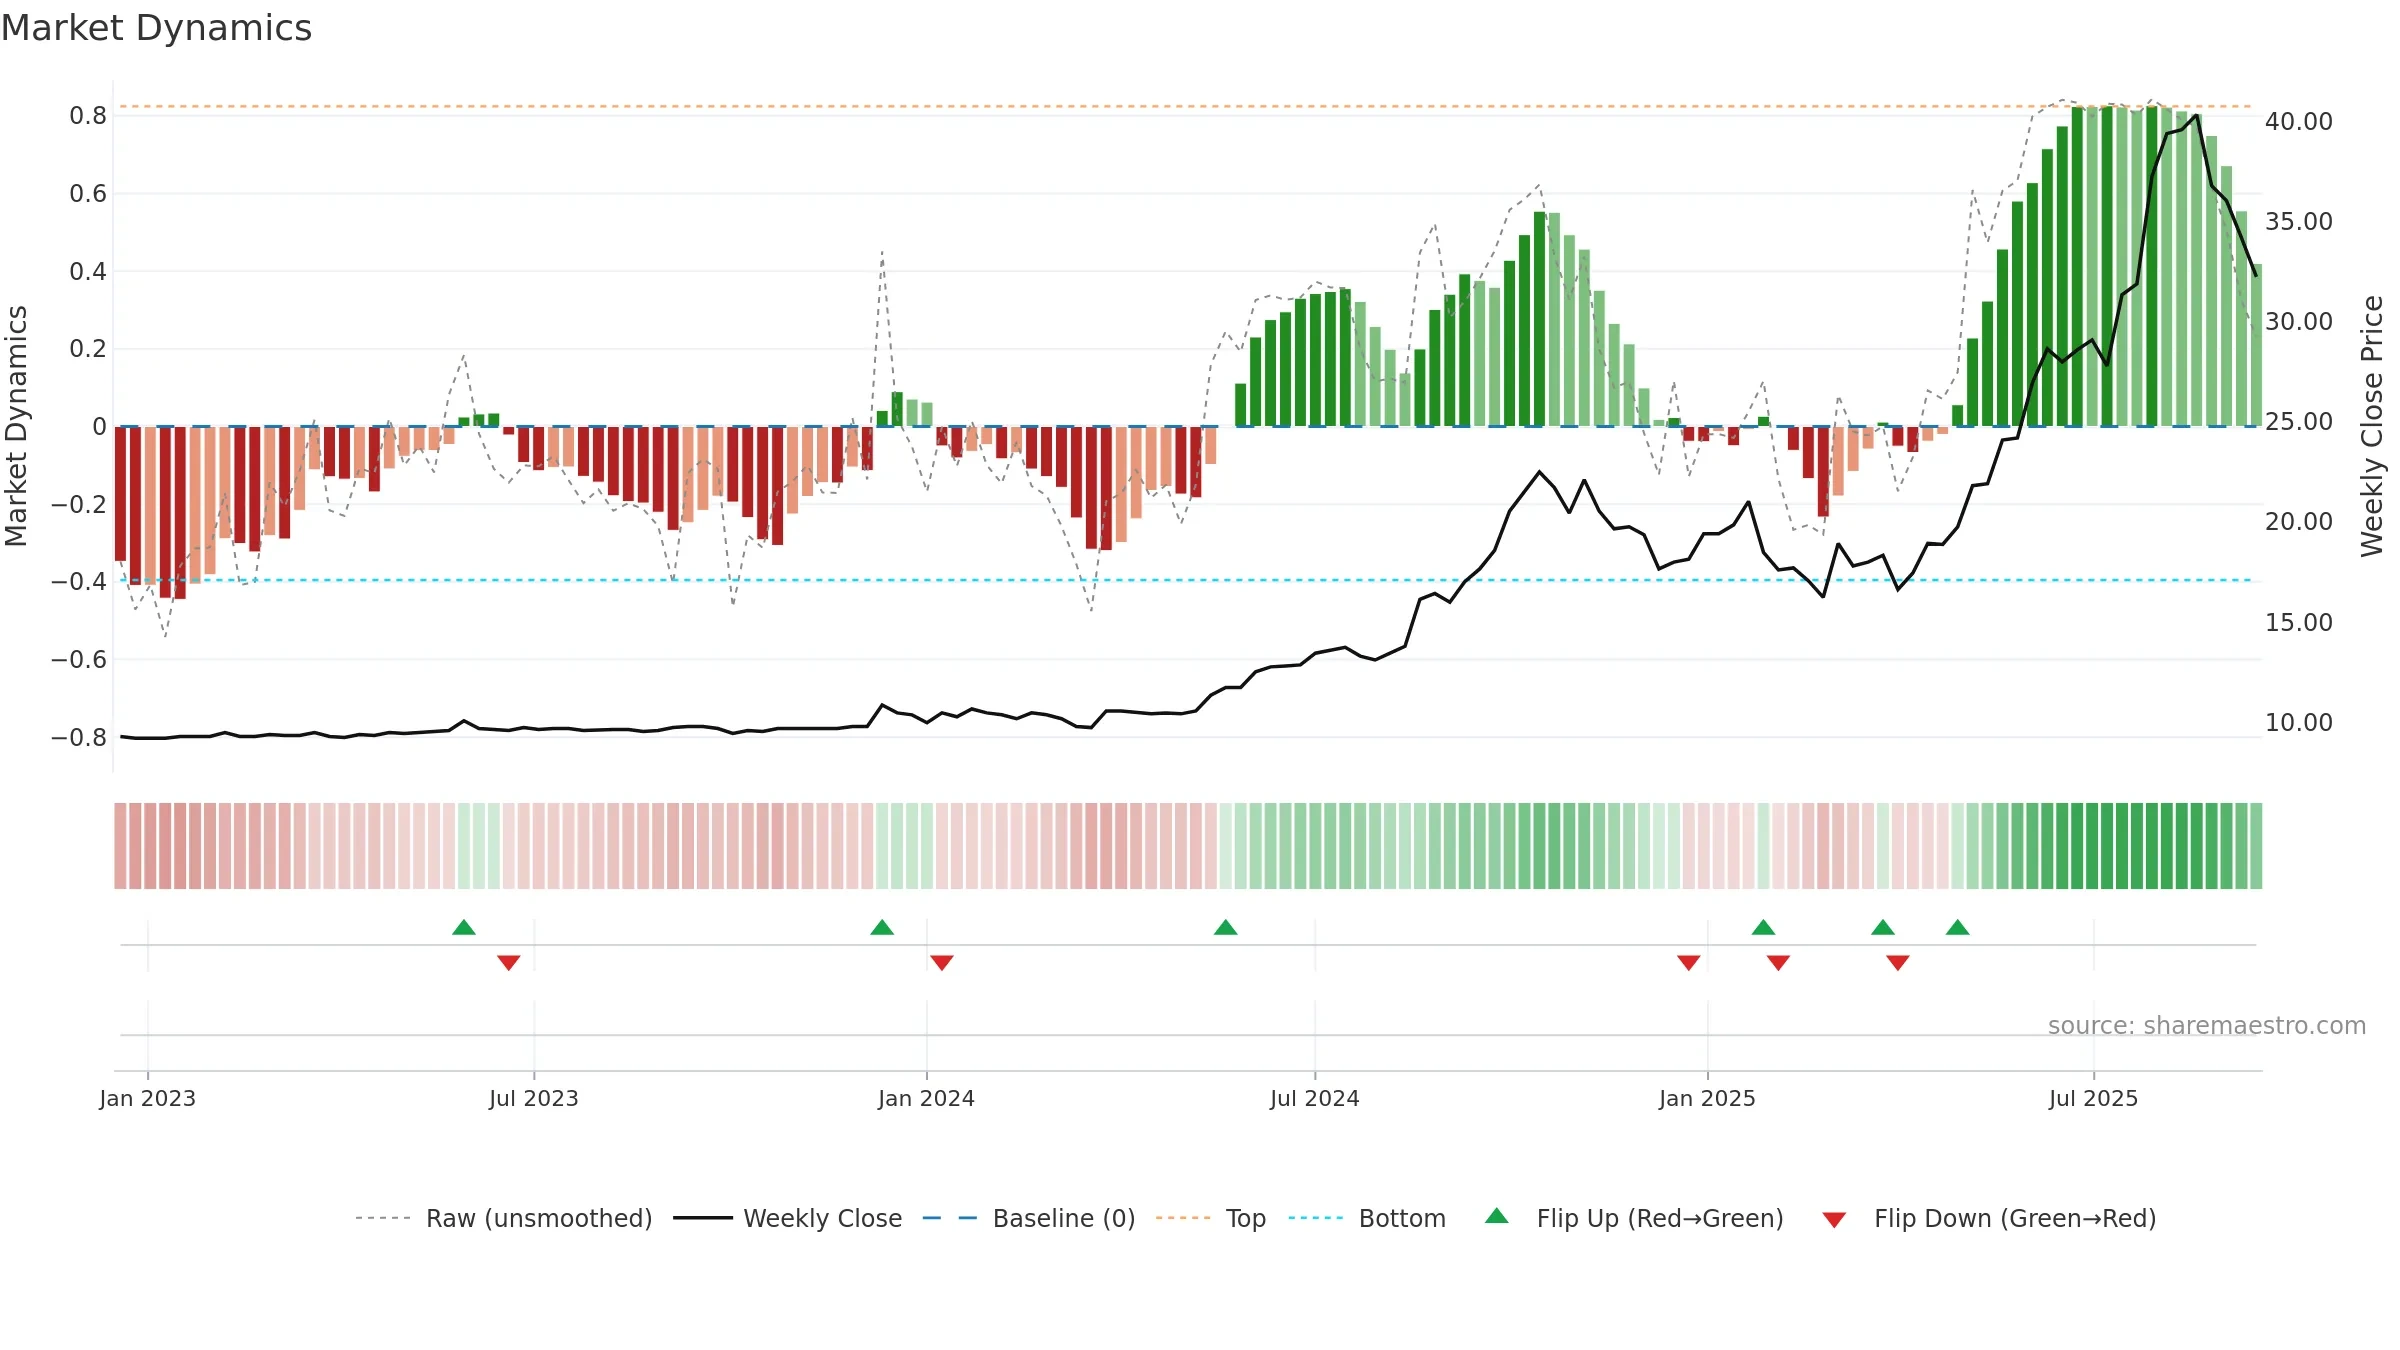Toggle Raw (unsmoothed) legend entry
2400x1350 pixels.
tap(503, 1218)
